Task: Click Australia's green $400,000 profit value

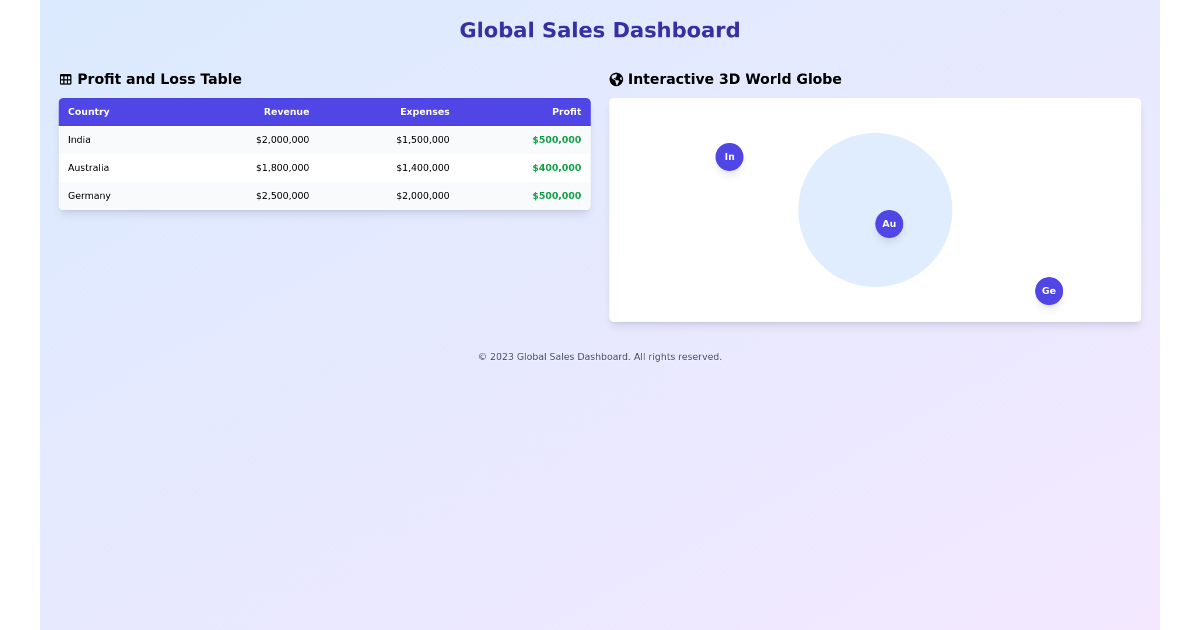Action: click(556, 168)
